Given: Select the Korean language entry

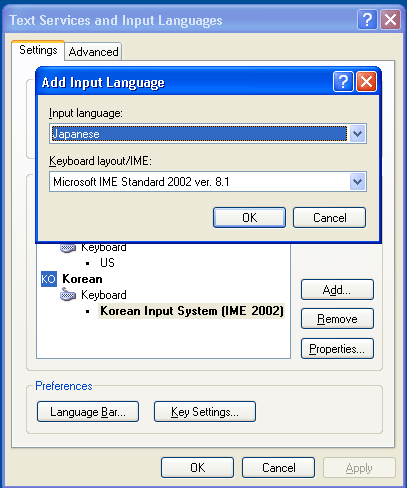Looking at the screenshot, I should (x=82, y=279).
